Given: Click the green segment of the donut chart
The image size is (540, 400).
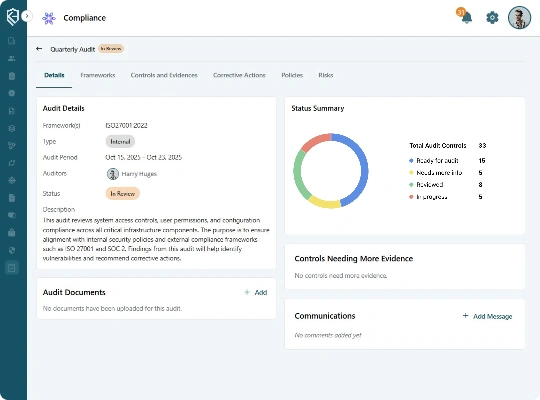Looking at the screenshot, I should point(298,175).
